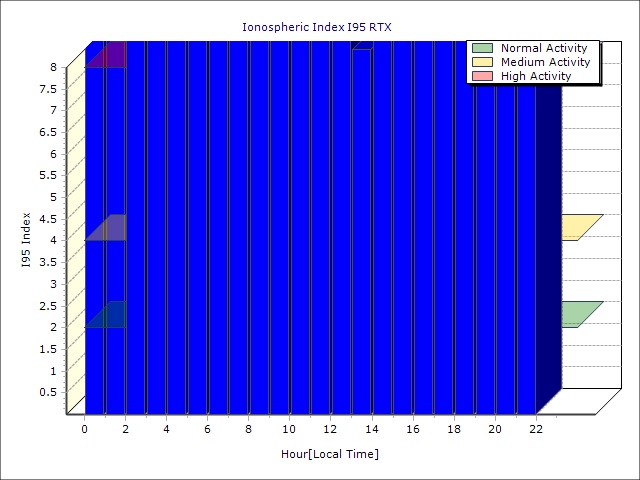This screenshot has height=480, width=640.
Task: Click the x-axis label 22
Action: pyautogui.click(x=536, y=429)
